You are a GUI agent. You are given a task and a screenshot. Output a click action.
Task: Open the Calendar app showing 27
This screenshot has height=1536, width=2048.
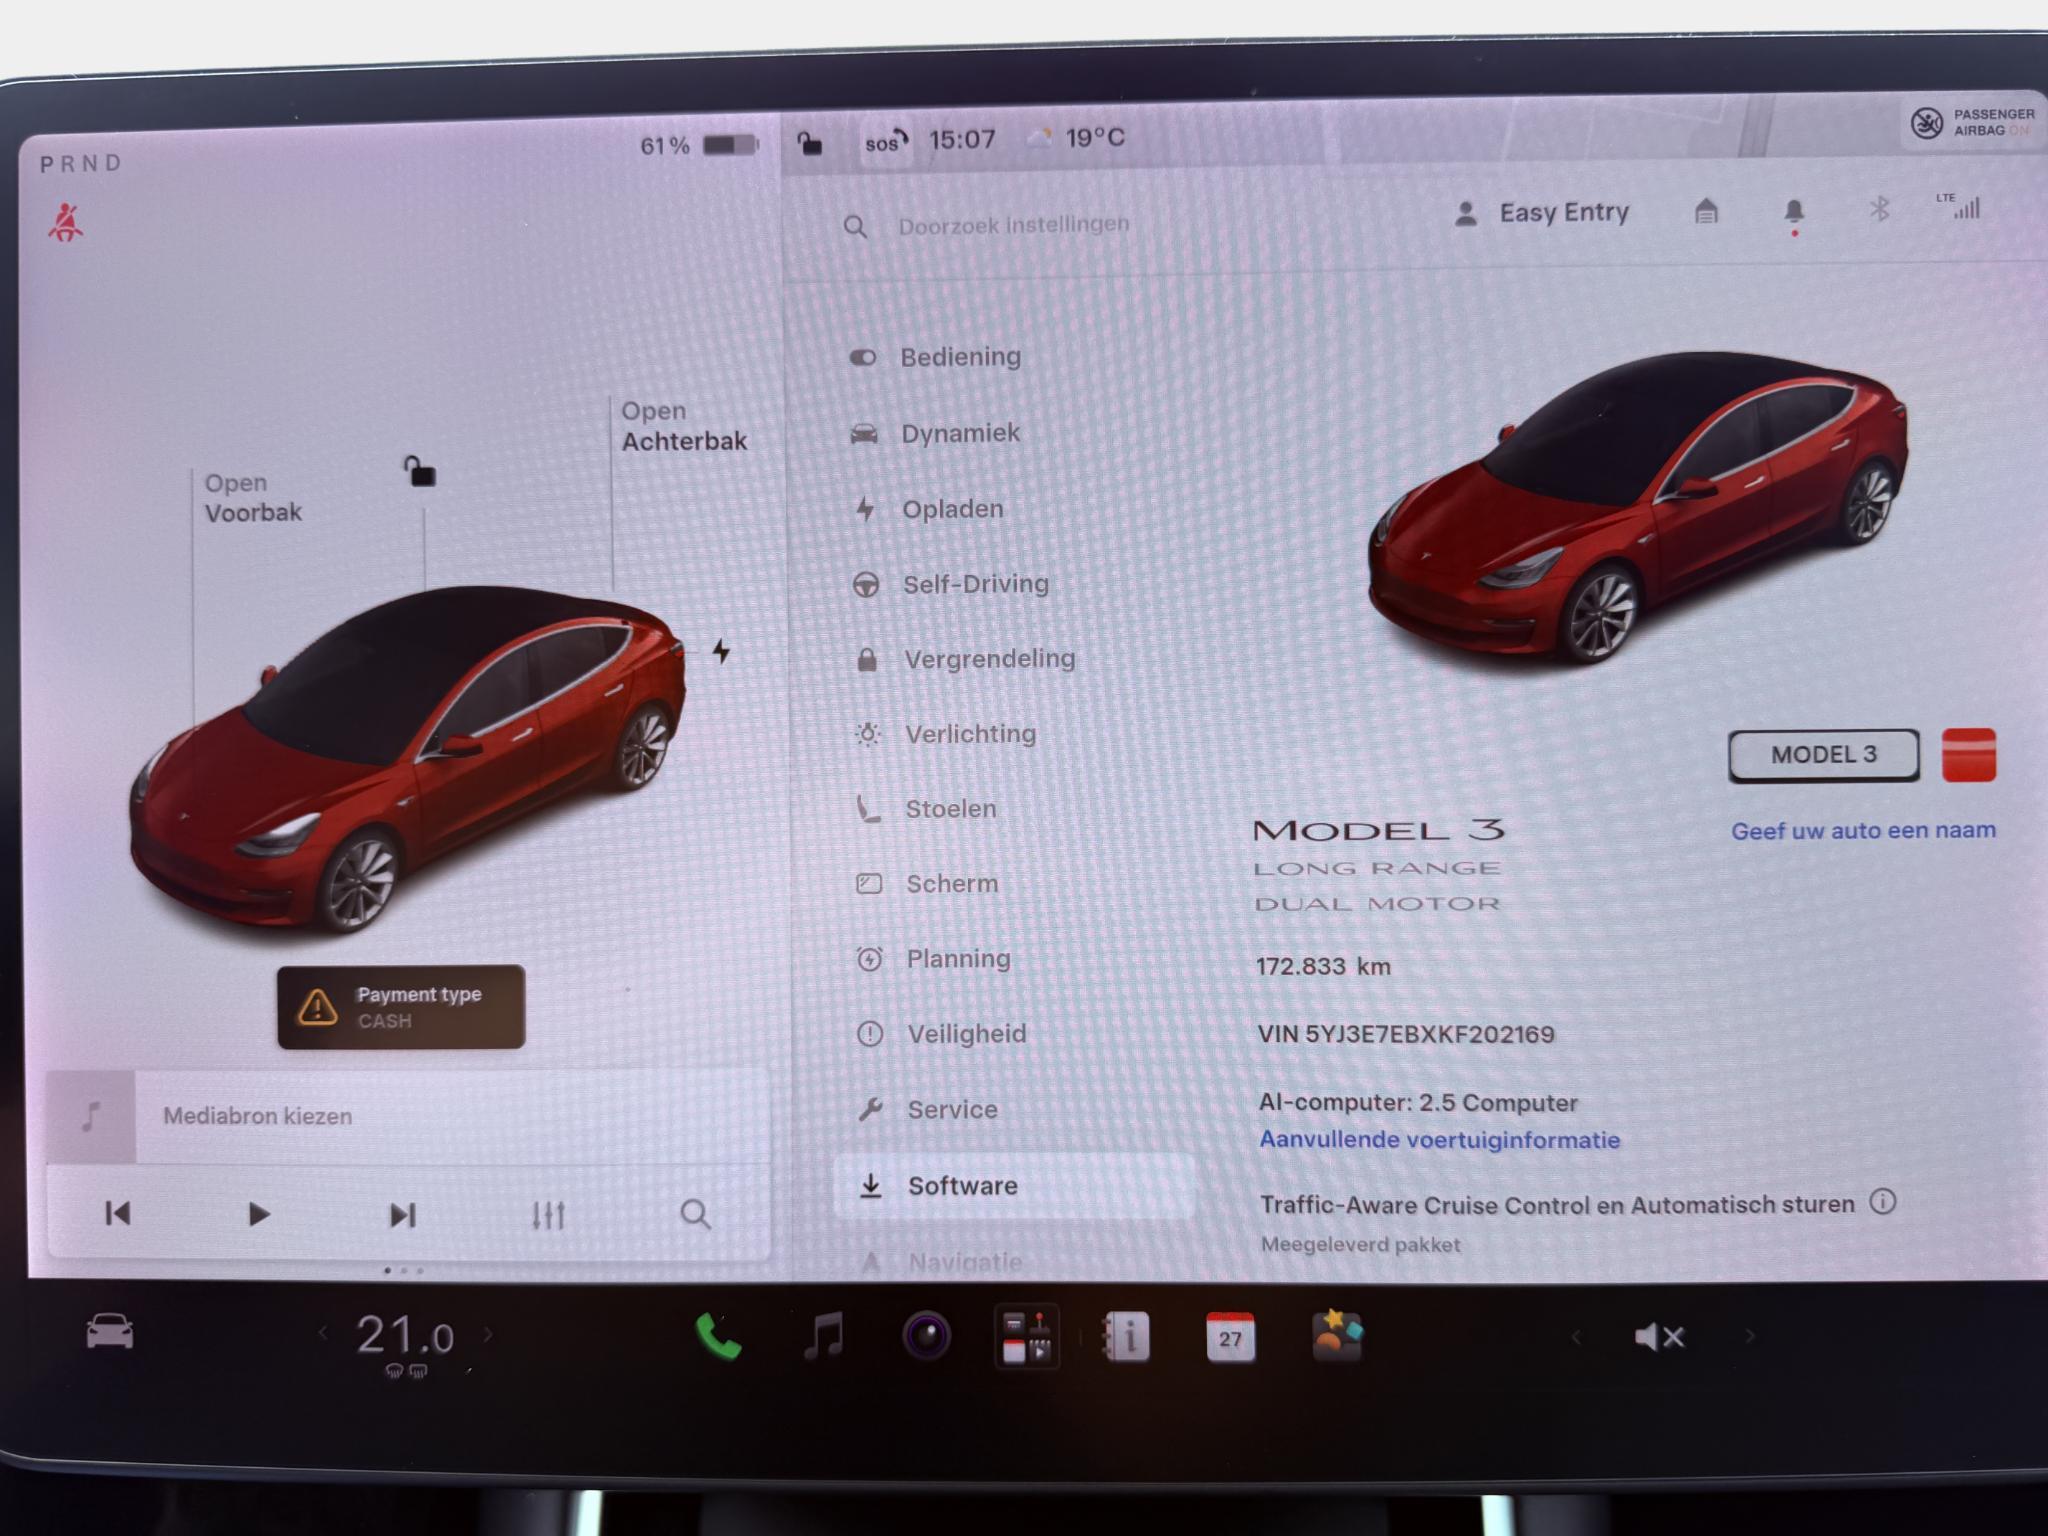click(x=1230, y=1337)
